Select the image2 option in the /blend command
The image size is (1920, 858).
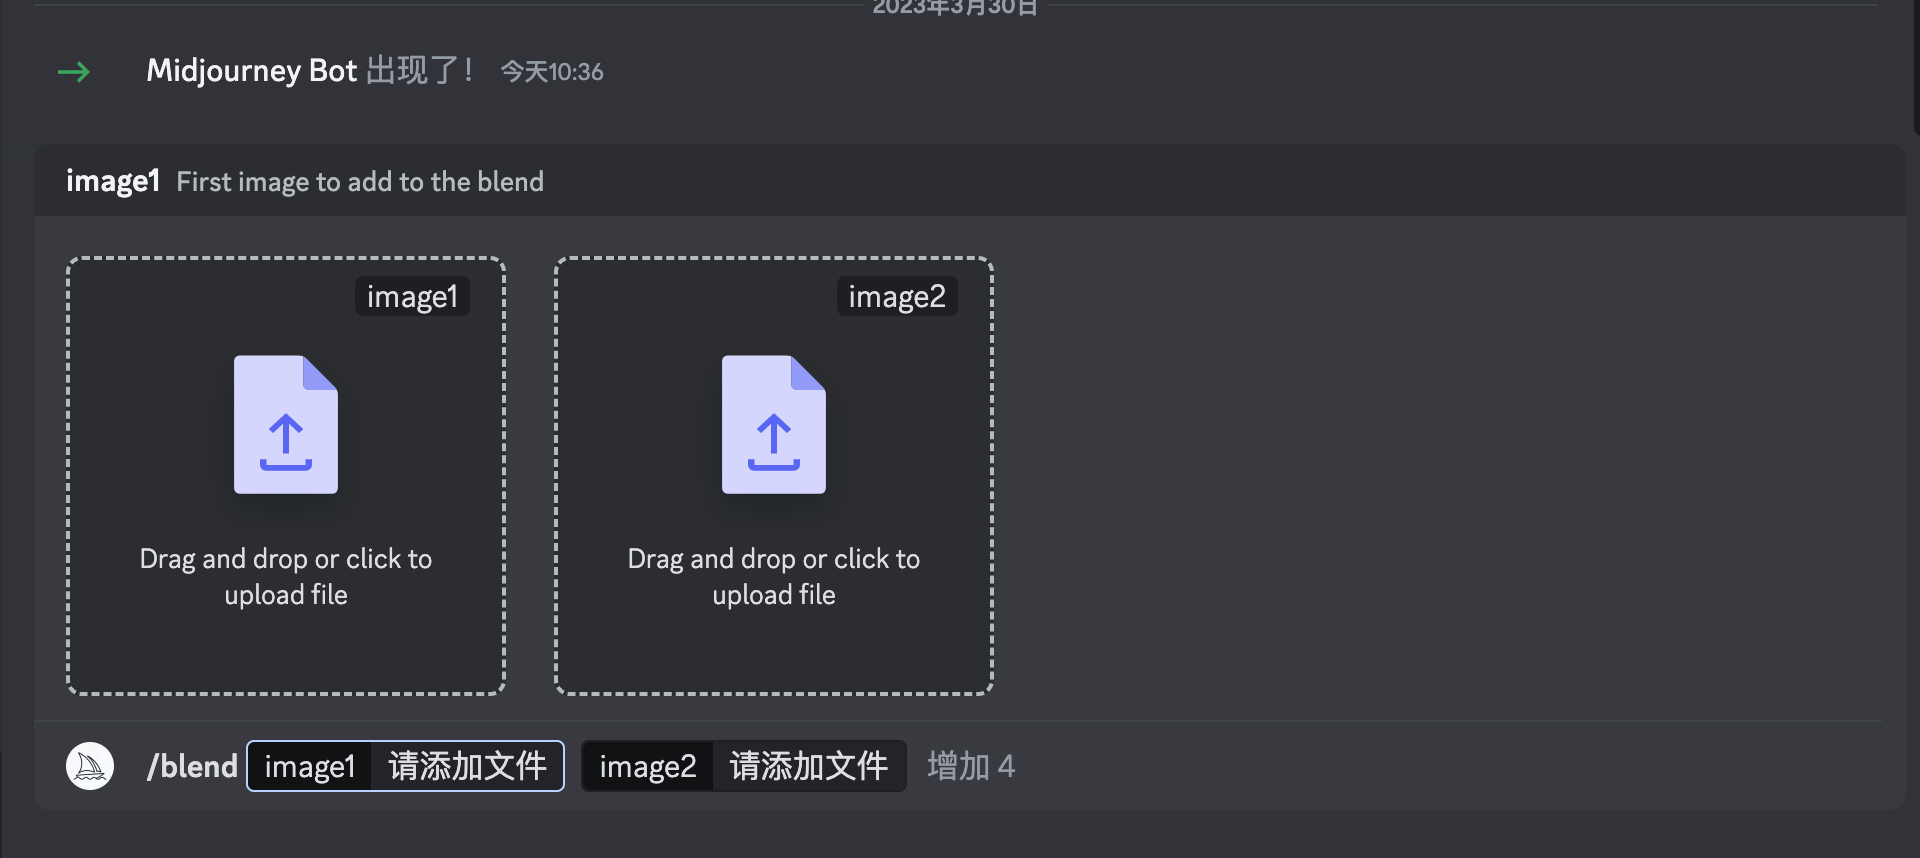pyautogui.click(x=744, y=766)
